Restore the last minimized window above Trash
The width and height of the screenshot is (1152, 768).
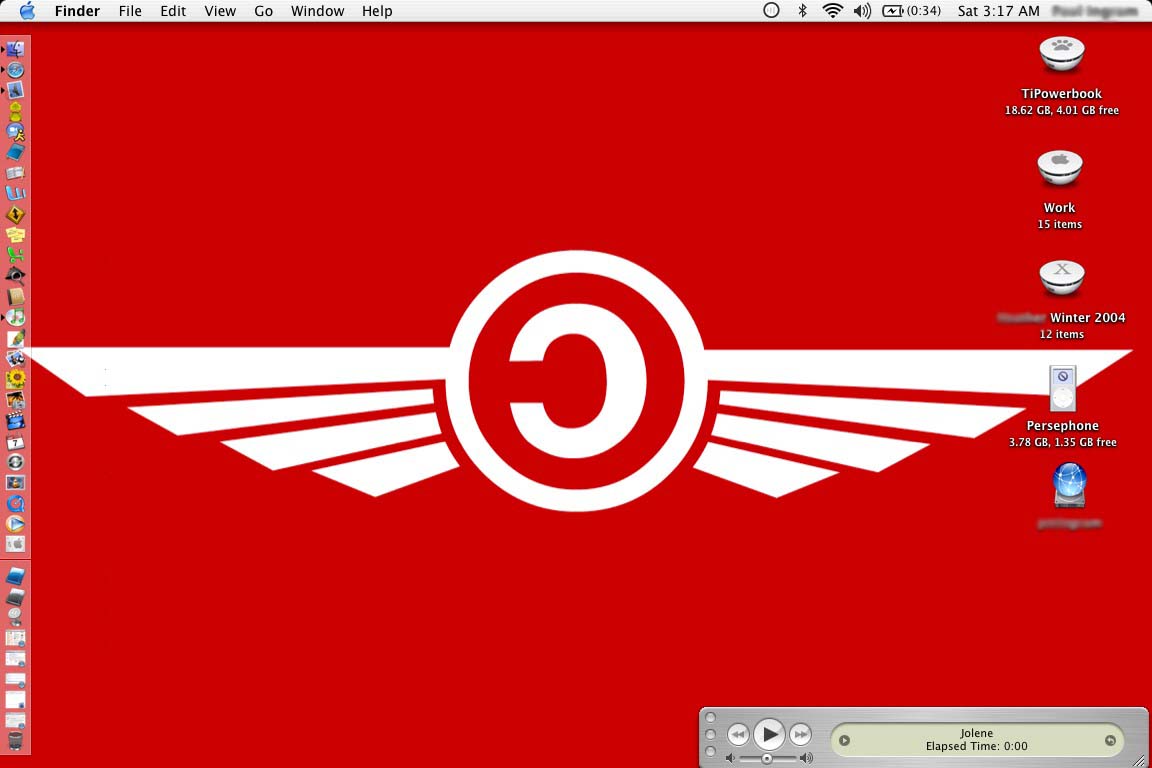tap(15, 720)
